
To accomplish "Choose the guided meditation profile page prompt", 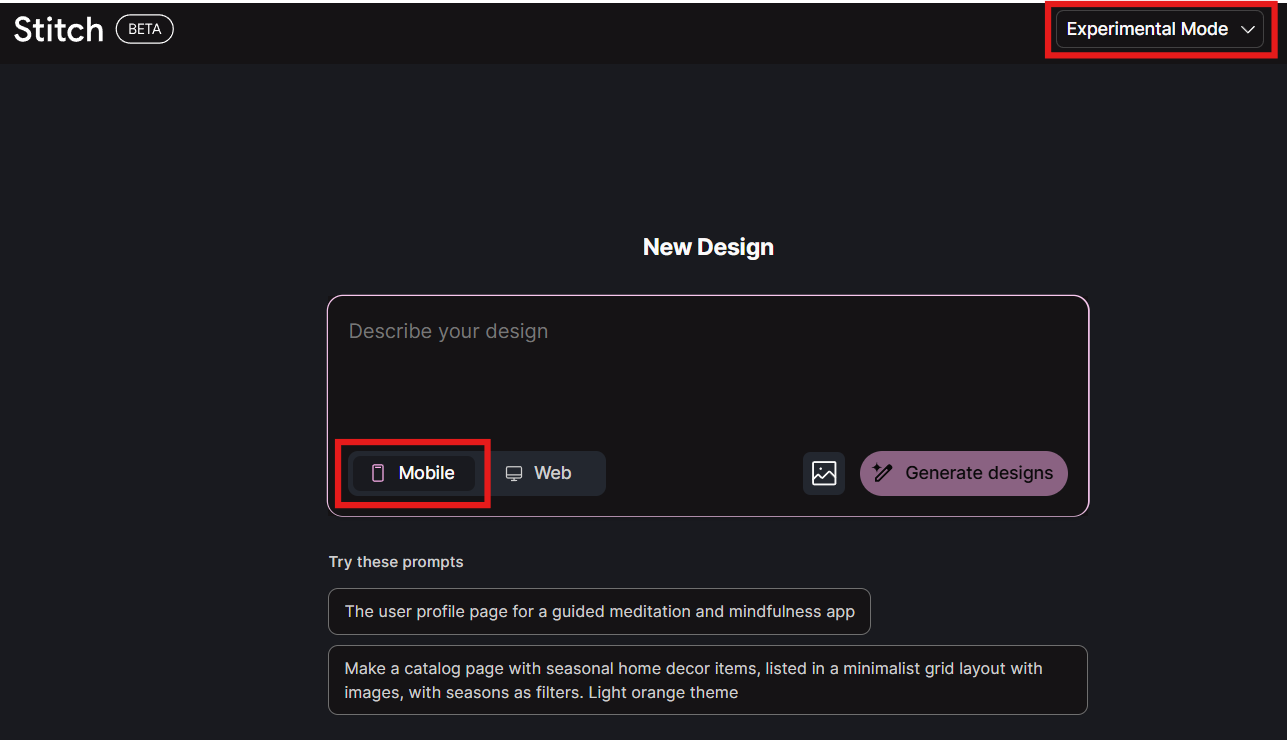I will click(x=599, y=611).
